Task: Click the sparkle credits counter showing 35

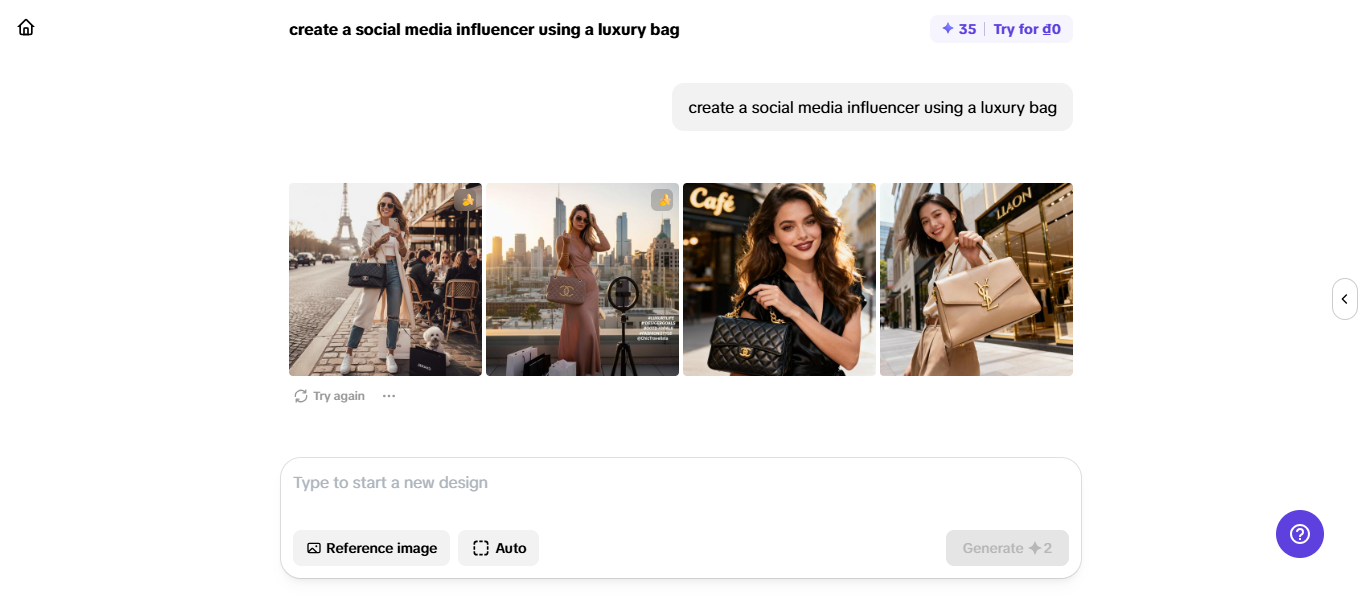Action: [x=958, y=29]
